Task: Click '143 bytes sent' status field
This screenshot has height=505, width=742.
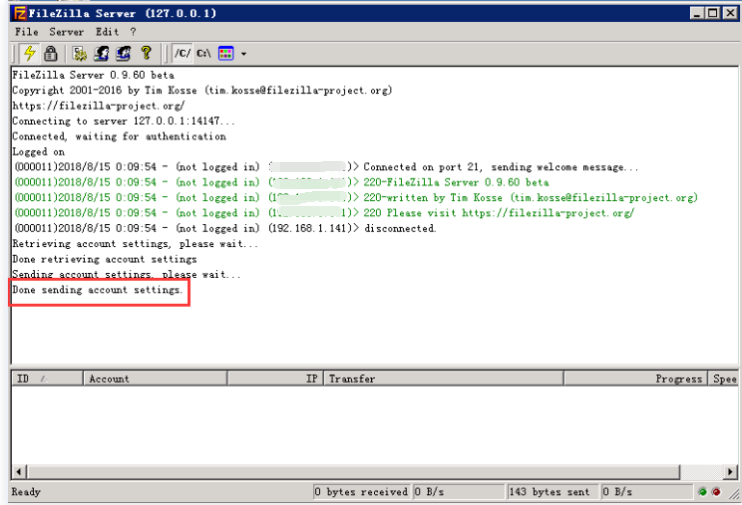Action: (x=552, y=492)
